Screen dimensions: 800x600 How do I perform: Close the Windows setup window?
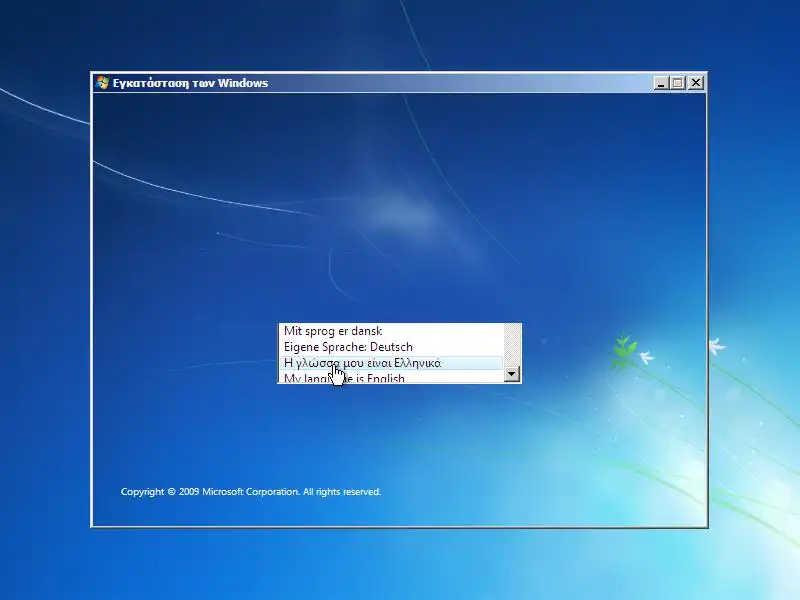(696, 83)
